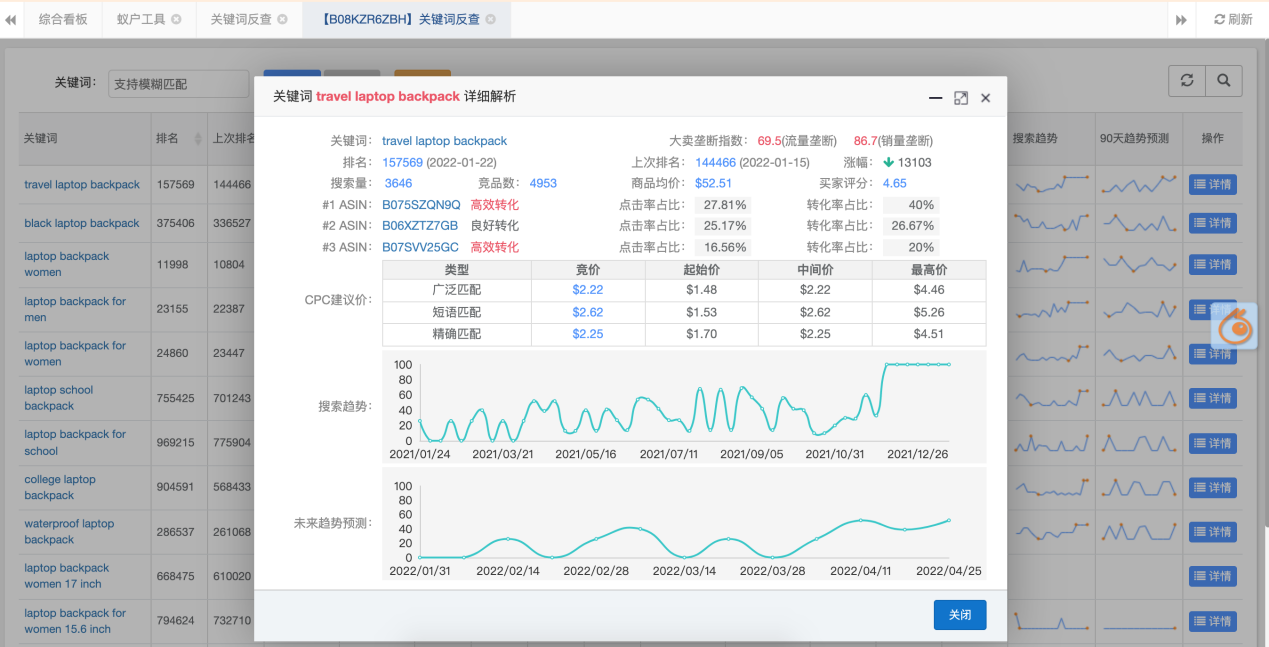Open 详情 for laptop backpack women row
Image resolution: width=1269 pixels, height=647 pixels.
click(1211, 265)
